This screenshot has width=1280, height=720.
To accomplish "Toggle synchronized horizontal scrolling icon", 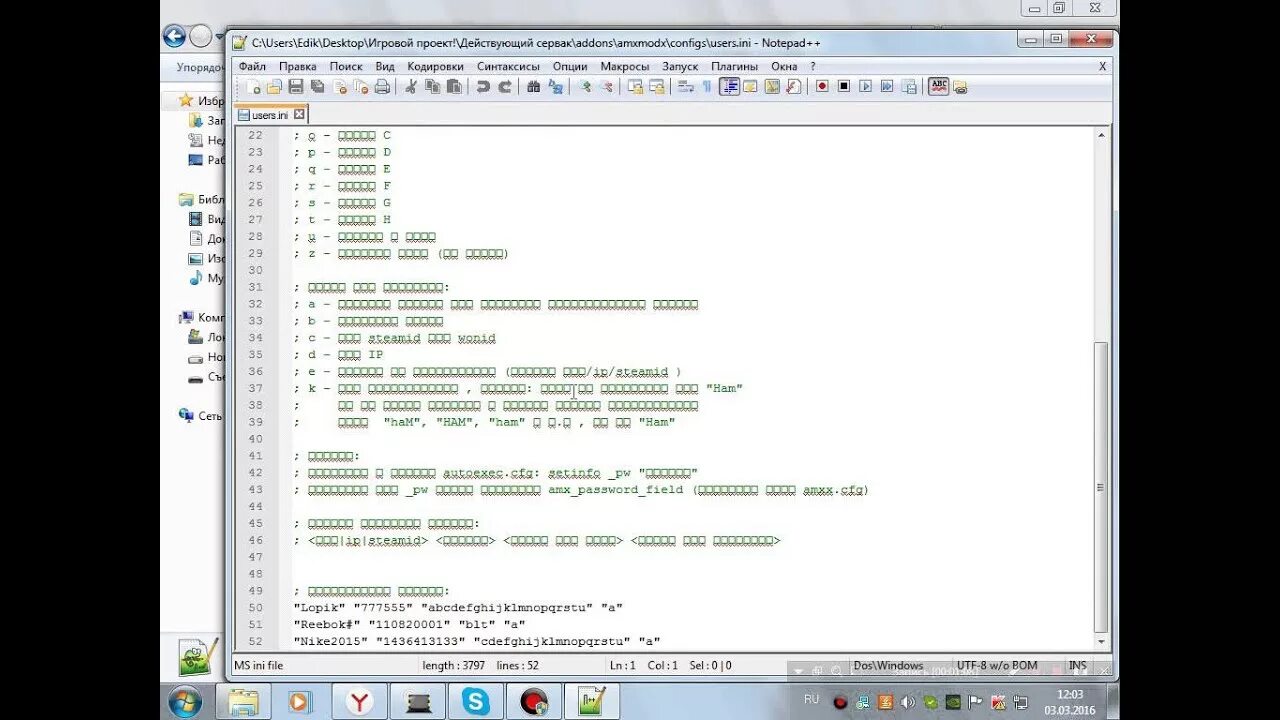I will click(x=657, y=87).
